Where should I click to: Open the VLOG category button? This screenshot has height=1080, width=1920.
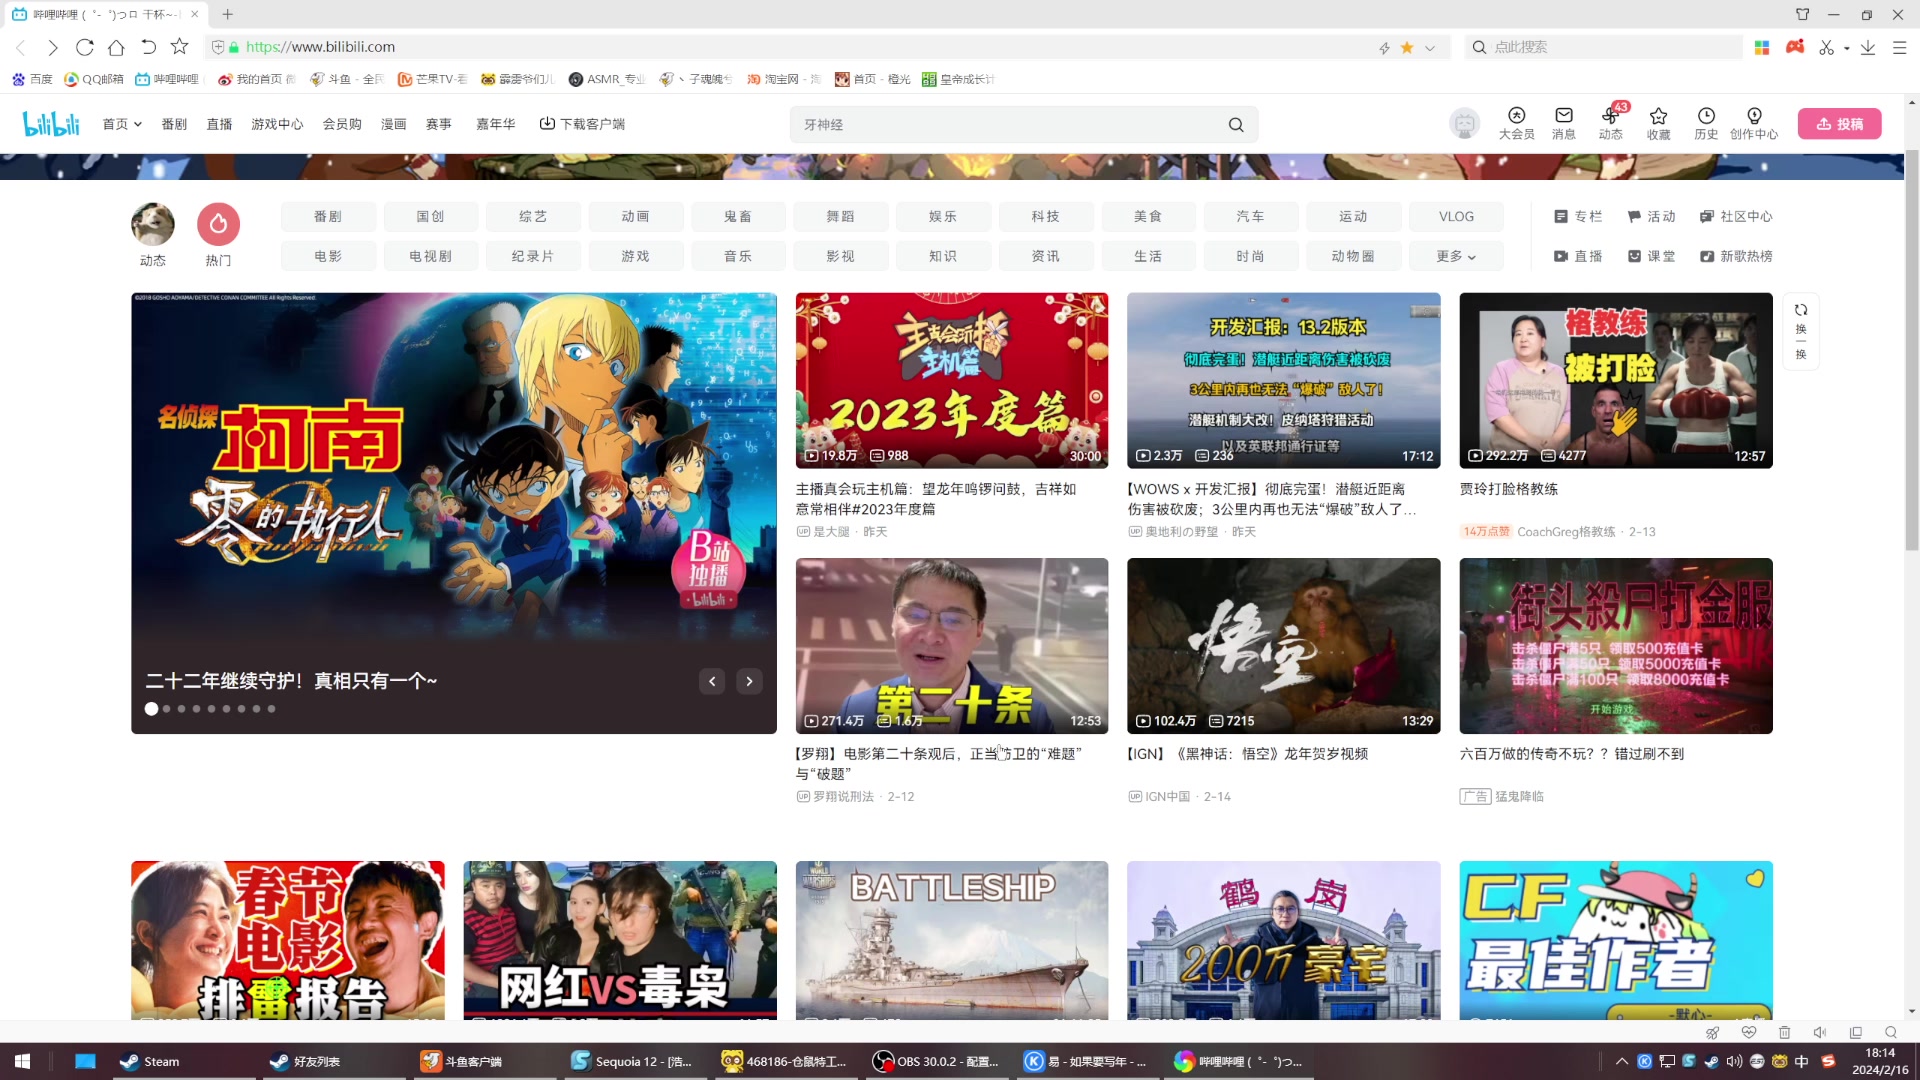tap(1456, 216)
